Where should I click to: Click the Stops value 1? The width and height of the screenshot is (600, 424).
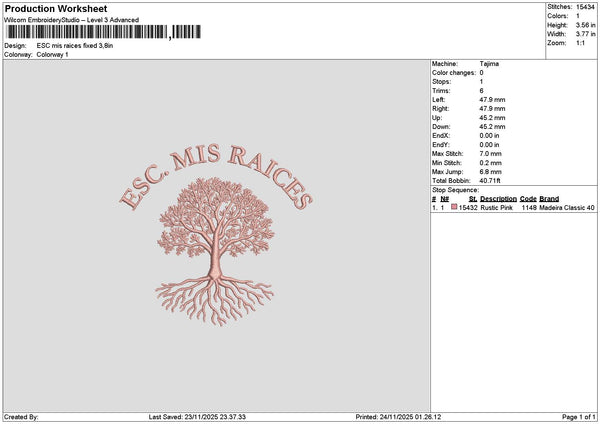coord(481,82)
